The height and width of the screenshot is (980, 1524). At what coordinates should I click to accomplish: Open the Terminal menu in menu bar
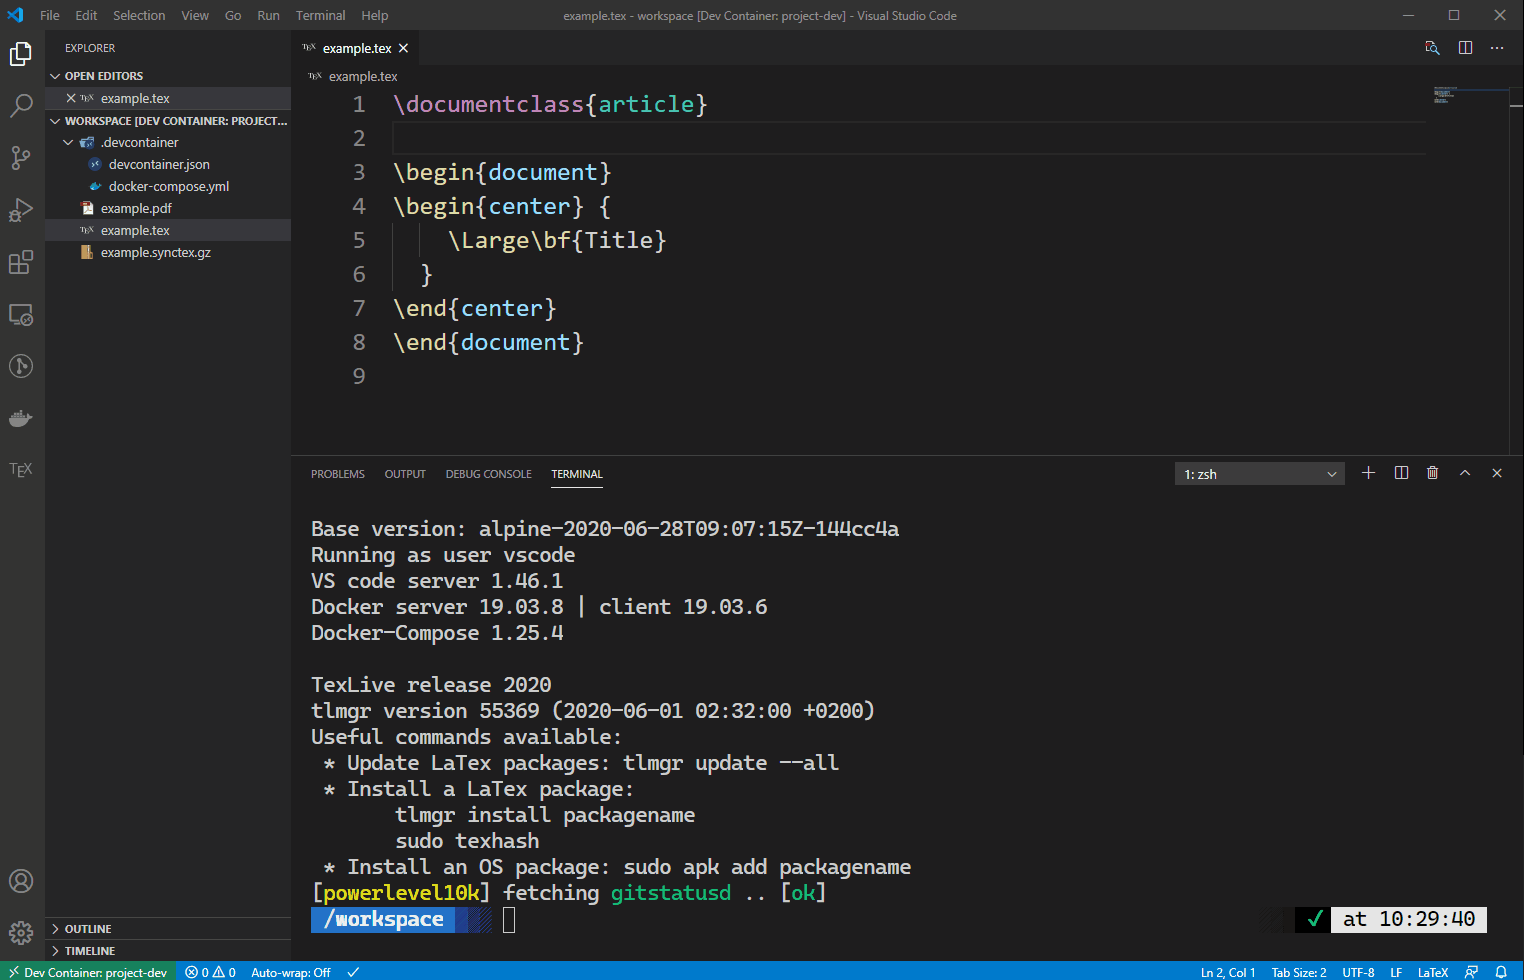pyautogui.click(x=320, y=15)
